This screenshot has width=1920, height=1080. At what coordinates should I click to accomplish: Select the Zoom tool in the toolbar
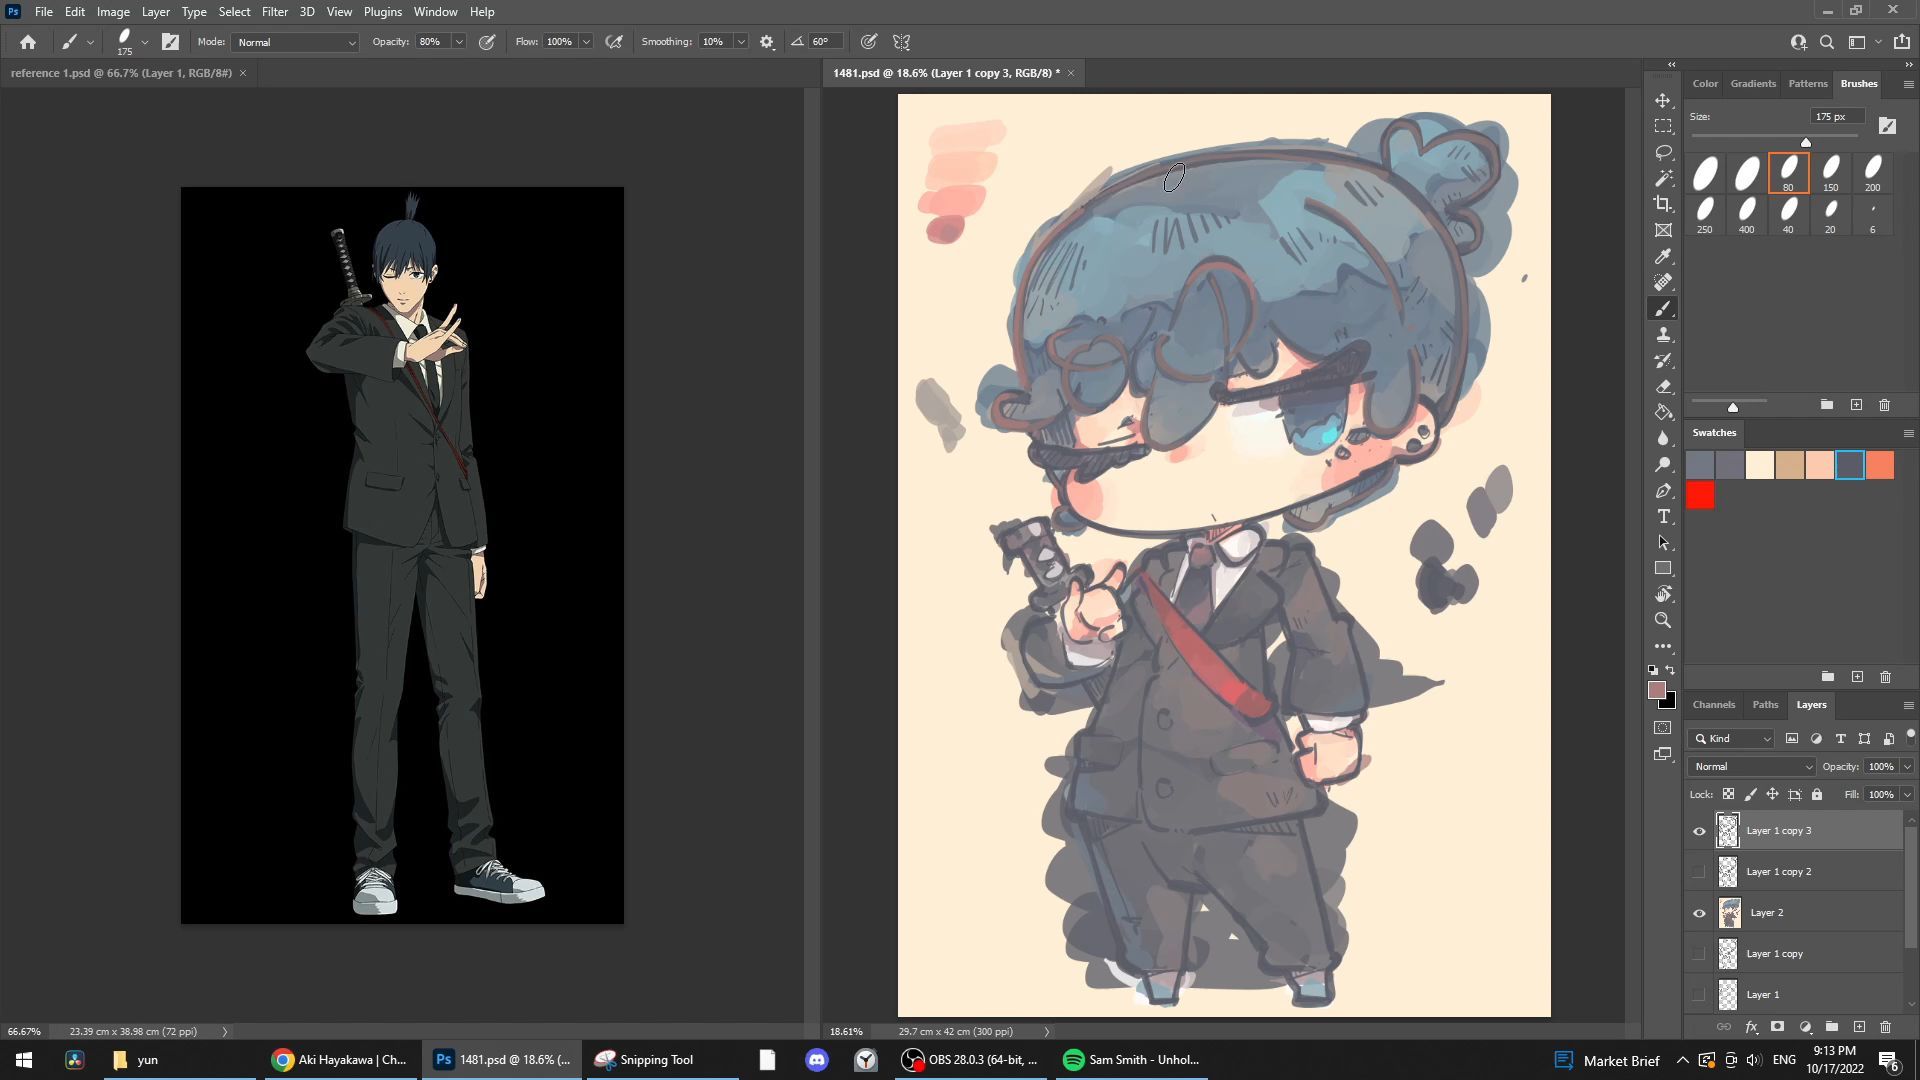click(1663, 621)
